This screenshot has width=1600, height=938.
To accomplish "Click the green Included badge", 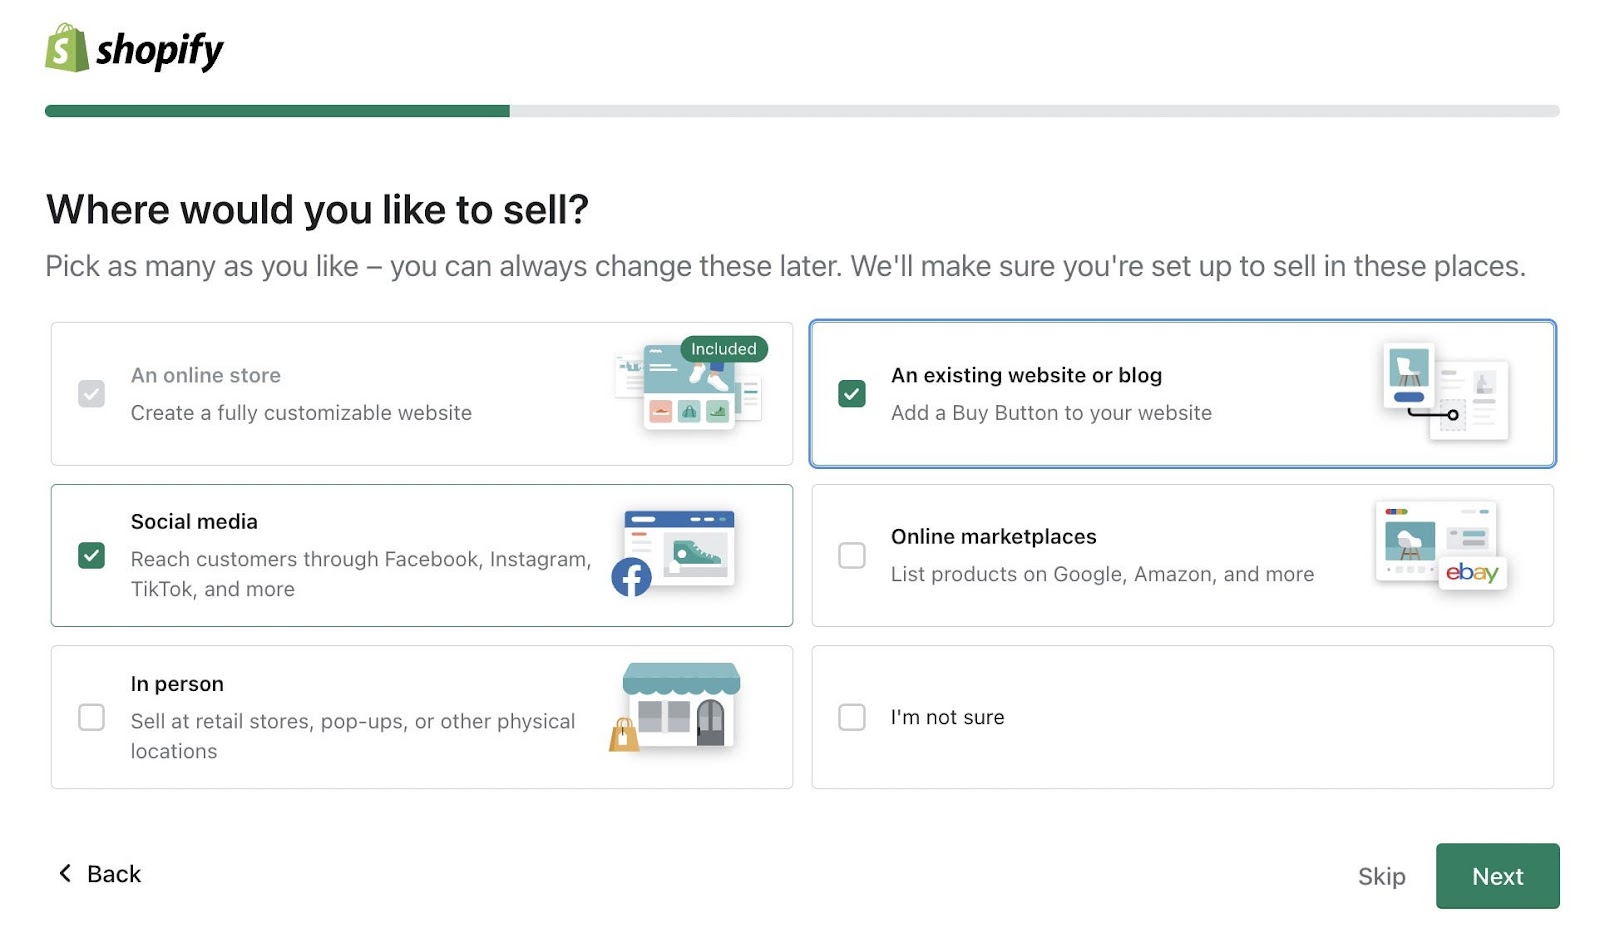I will 724,349.
